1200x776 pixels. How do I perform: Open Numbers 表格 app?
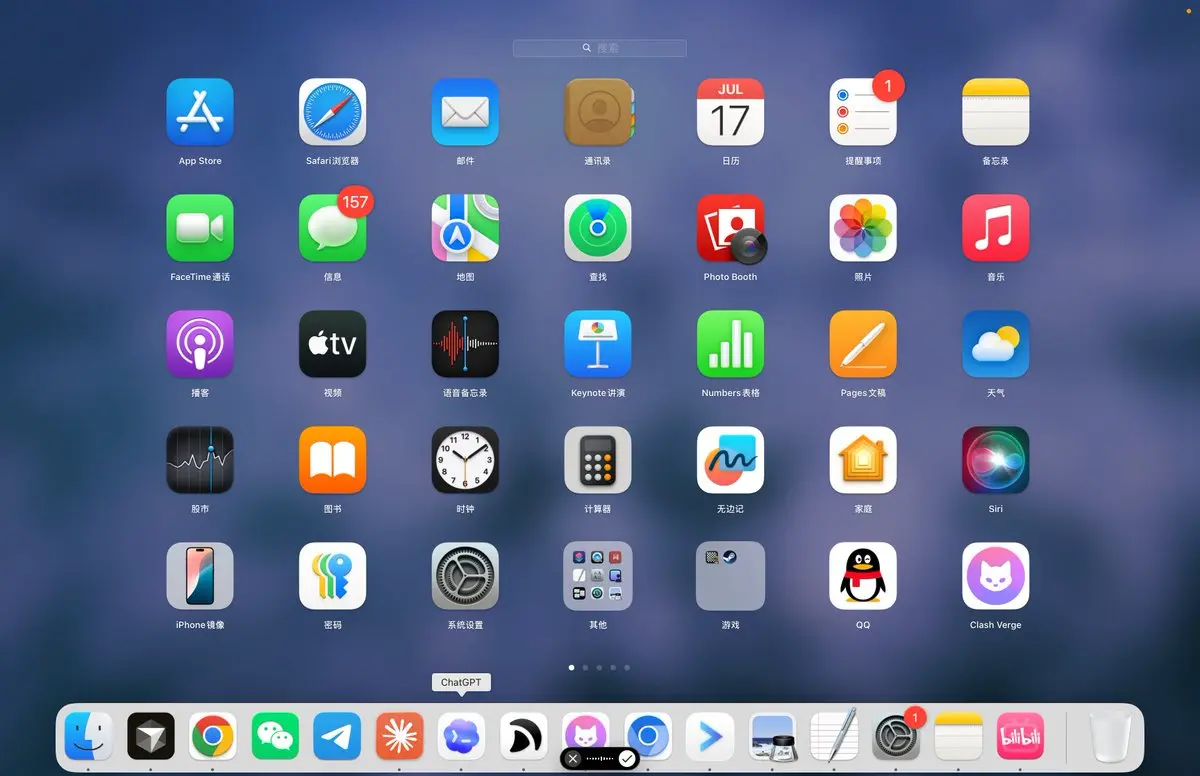point(730,344)
